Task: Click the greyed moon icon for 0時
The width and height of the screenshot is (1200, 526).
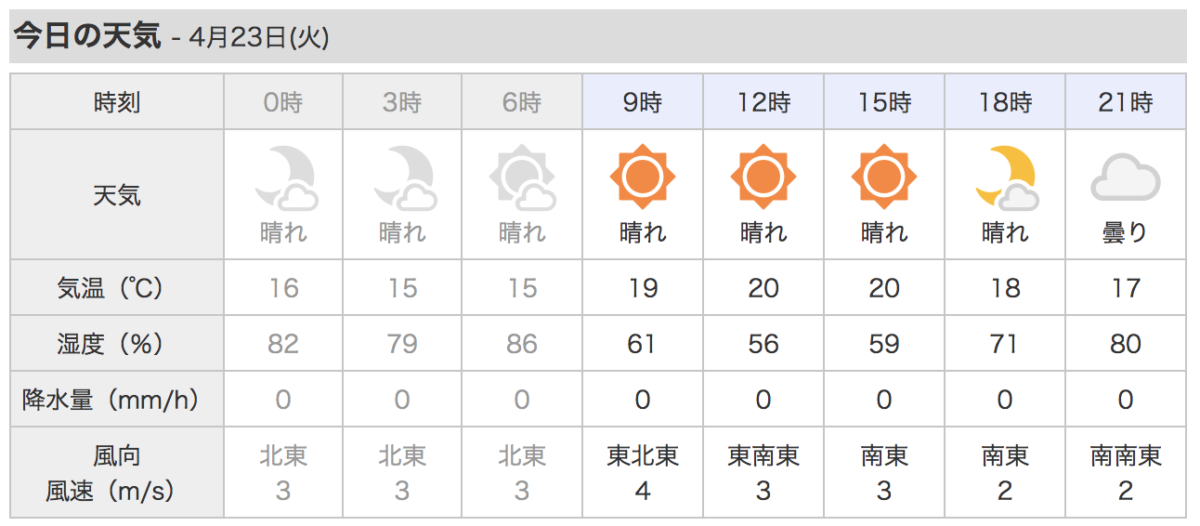Action: (x=284, y=178)
